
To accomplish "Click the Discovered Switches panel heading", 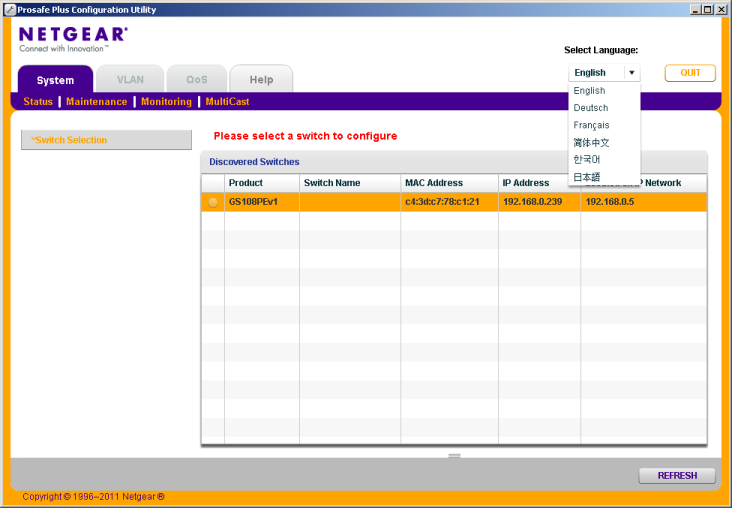I will point(254,162).
